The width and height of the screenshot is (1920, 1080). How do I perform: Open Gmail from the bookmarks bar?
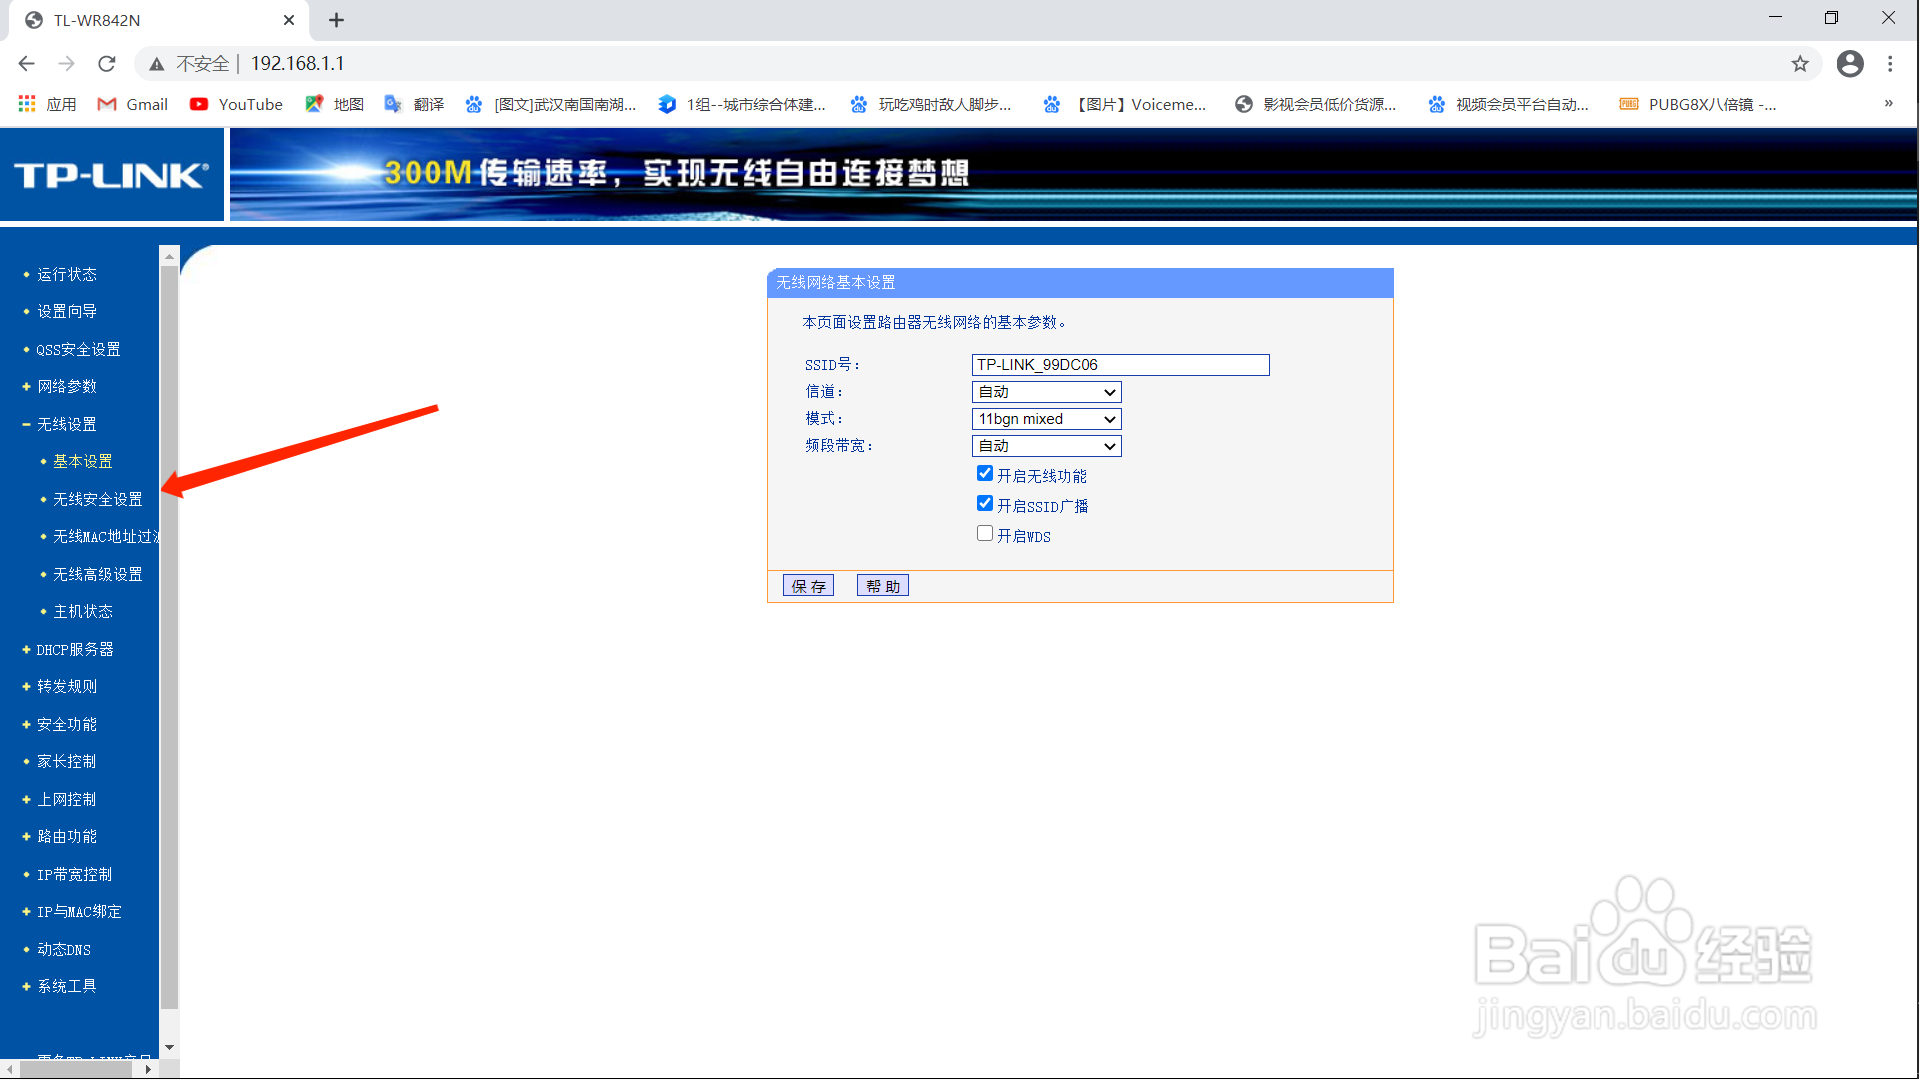tap(131, 104)
